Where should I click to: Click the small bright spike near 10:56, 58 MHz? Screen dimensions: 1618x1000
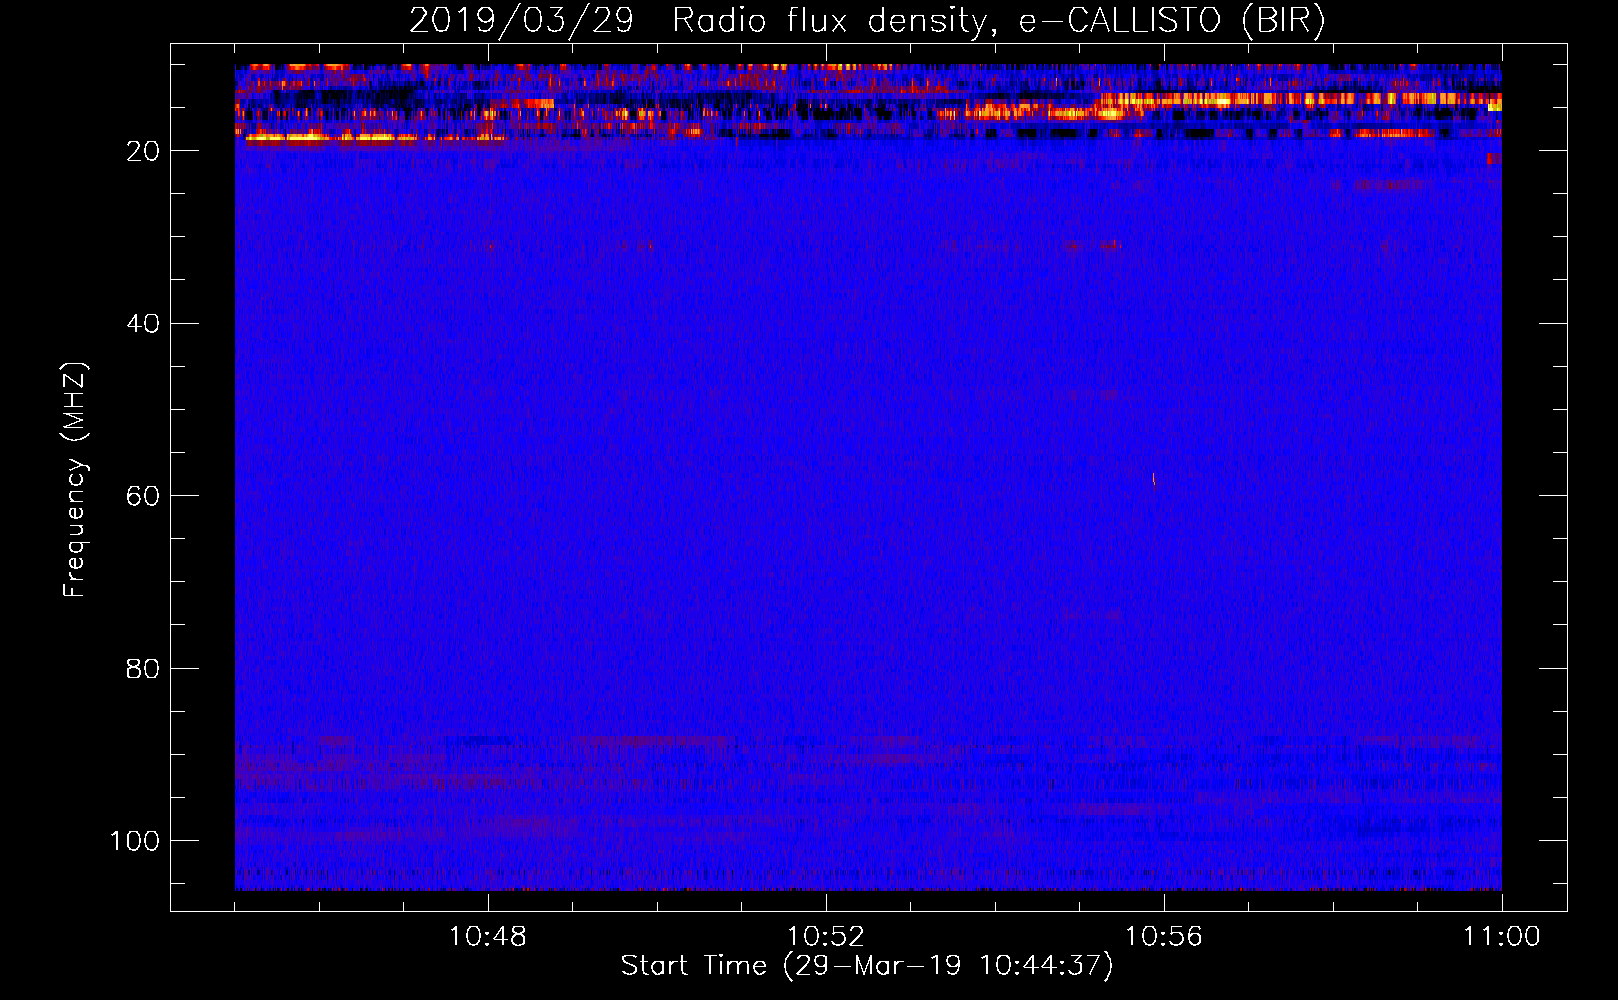(1154, 481)
